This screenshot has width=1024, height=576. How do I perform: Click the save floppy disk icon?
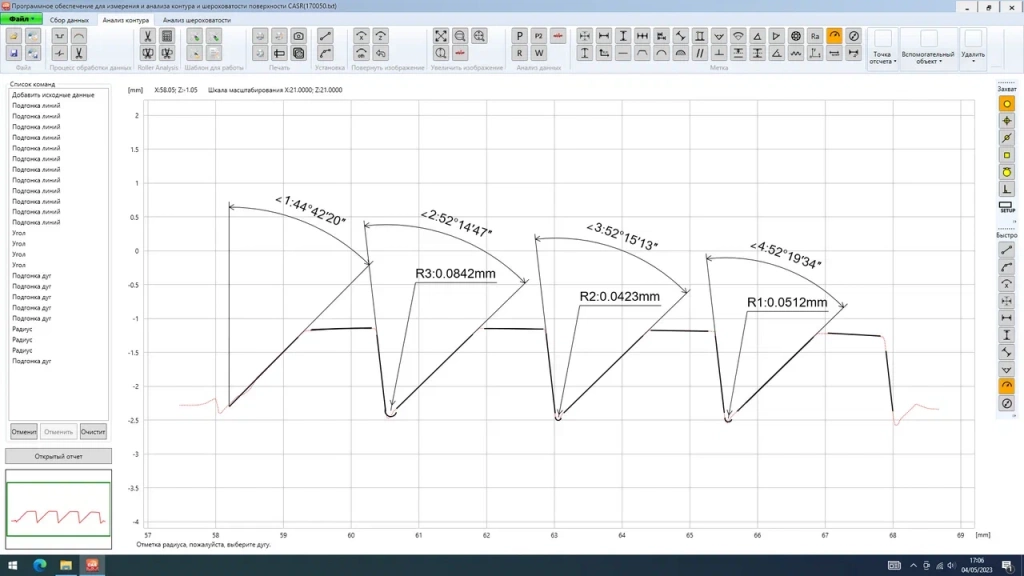click(14, 52)
